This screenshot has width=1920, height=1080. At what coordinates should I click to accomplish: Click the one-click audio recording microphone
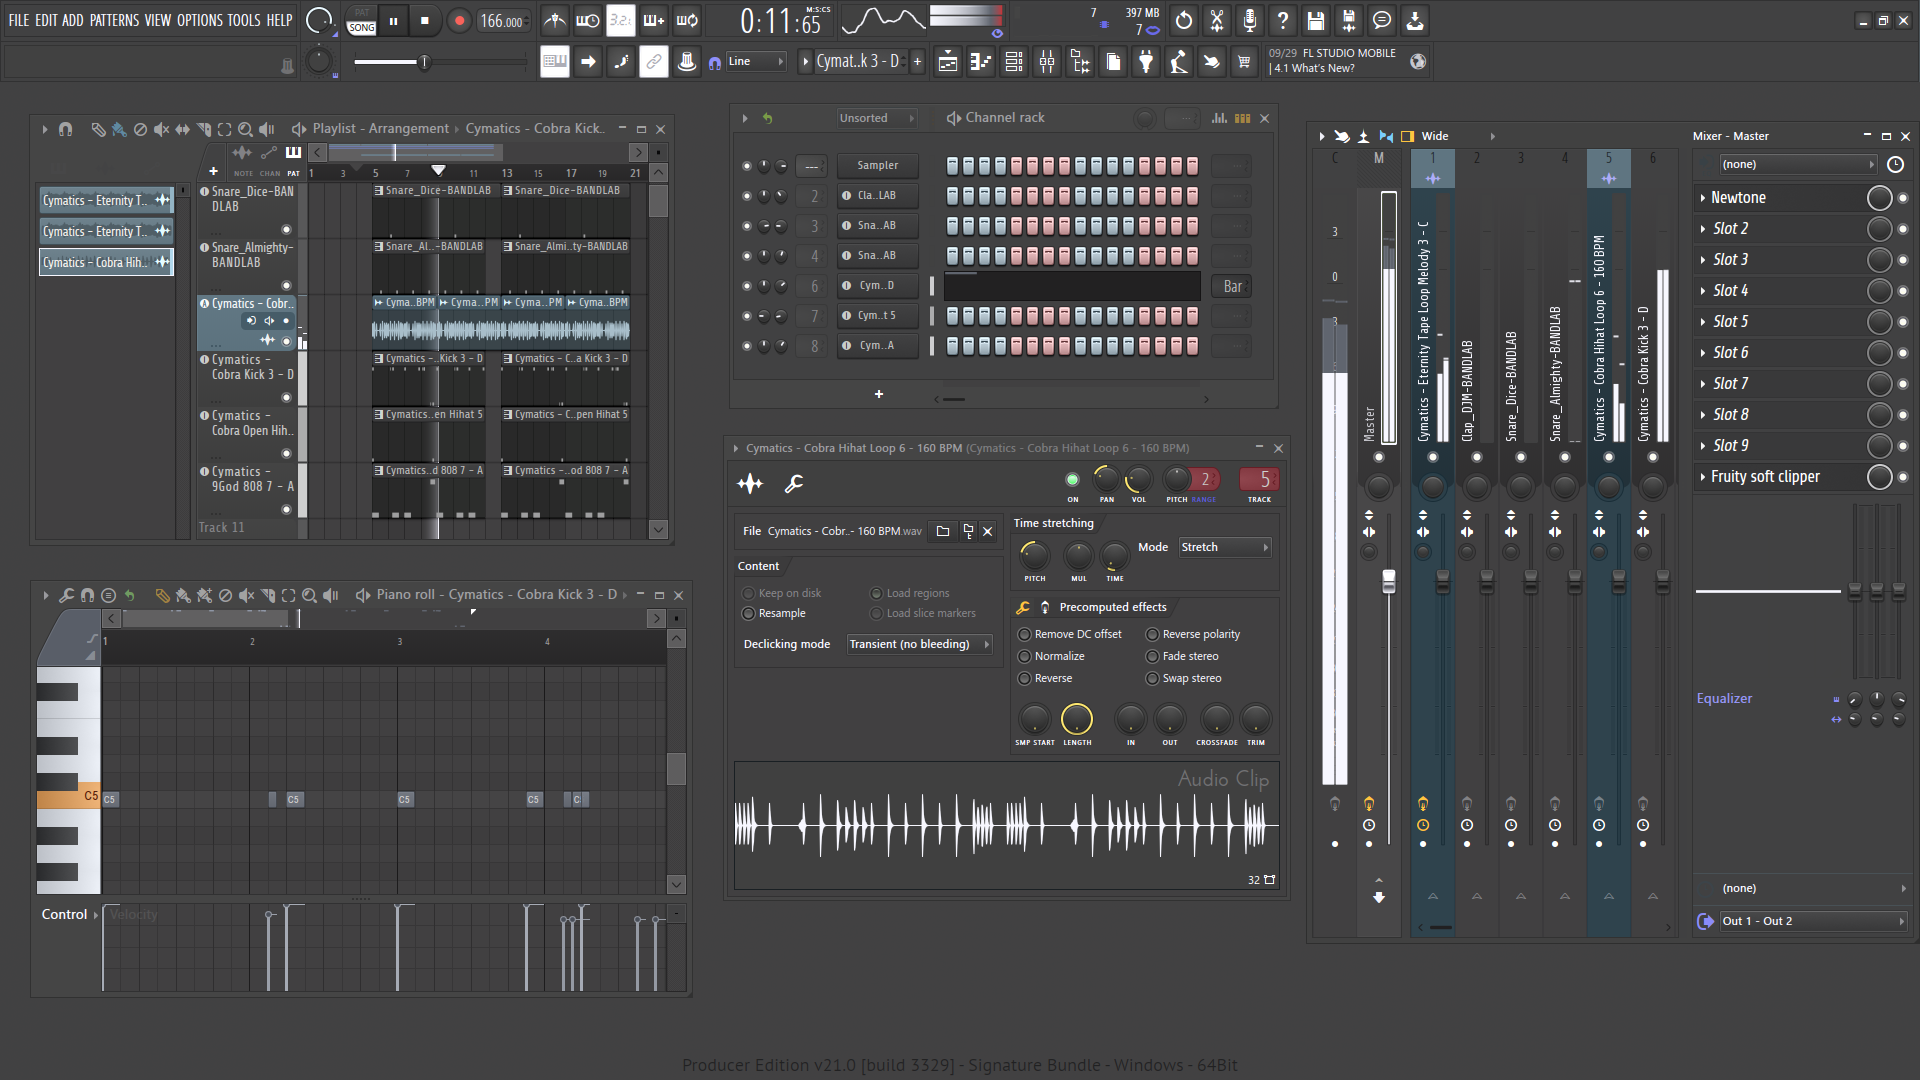click(x=1249, y=20)
